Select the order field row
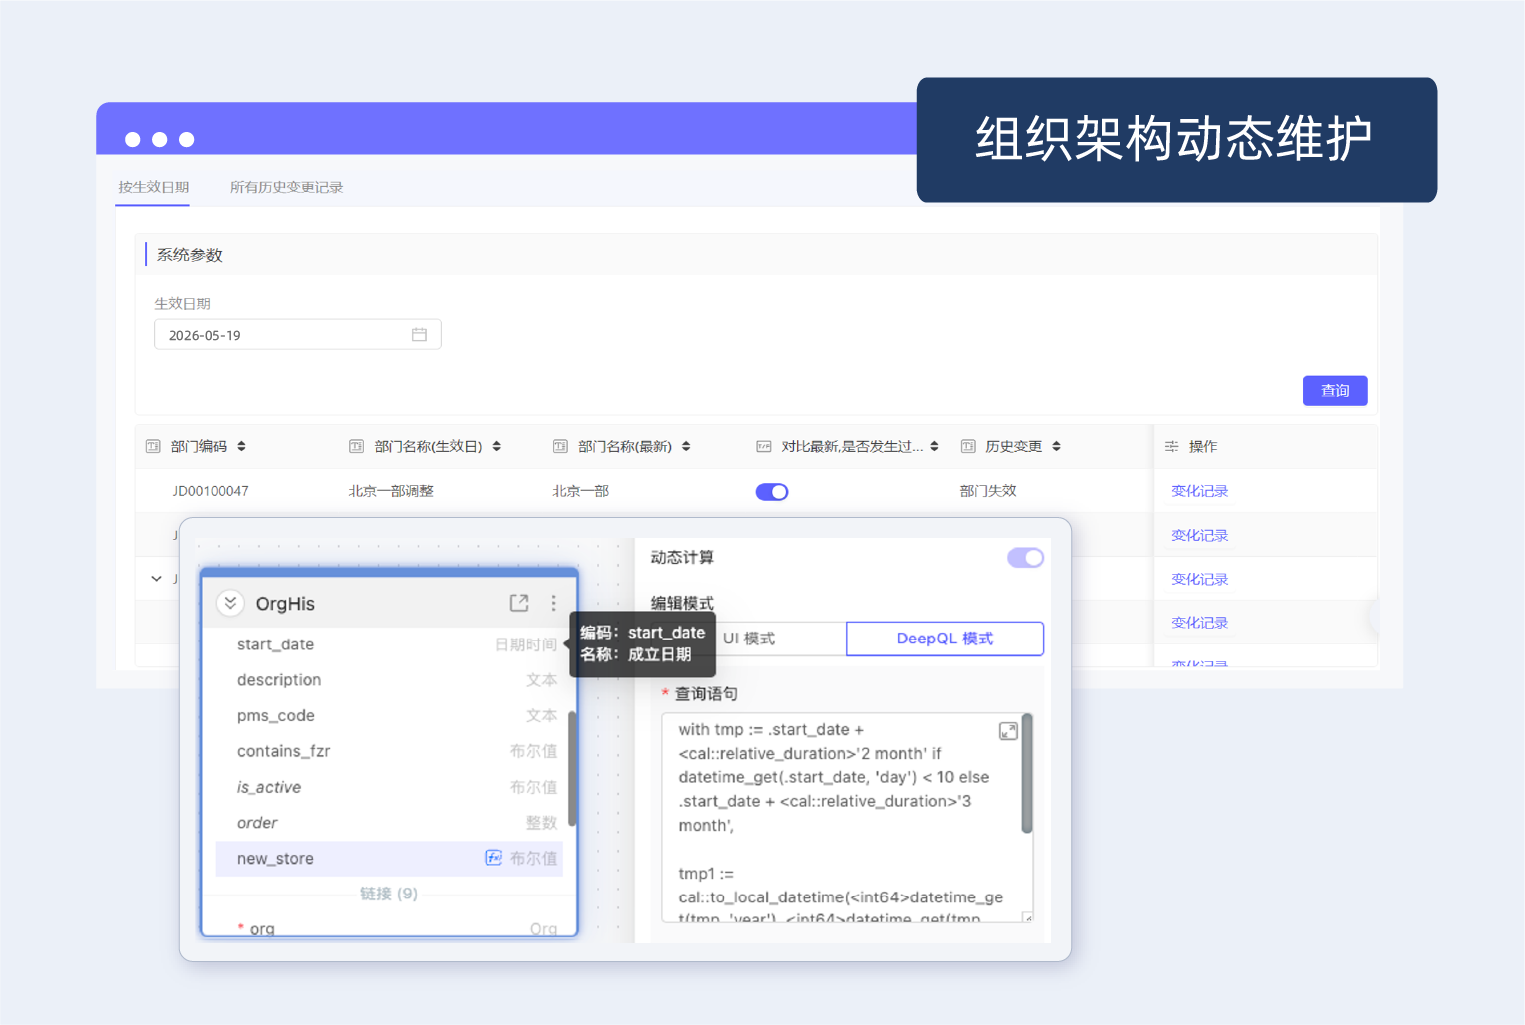 (x=389, y=823)
